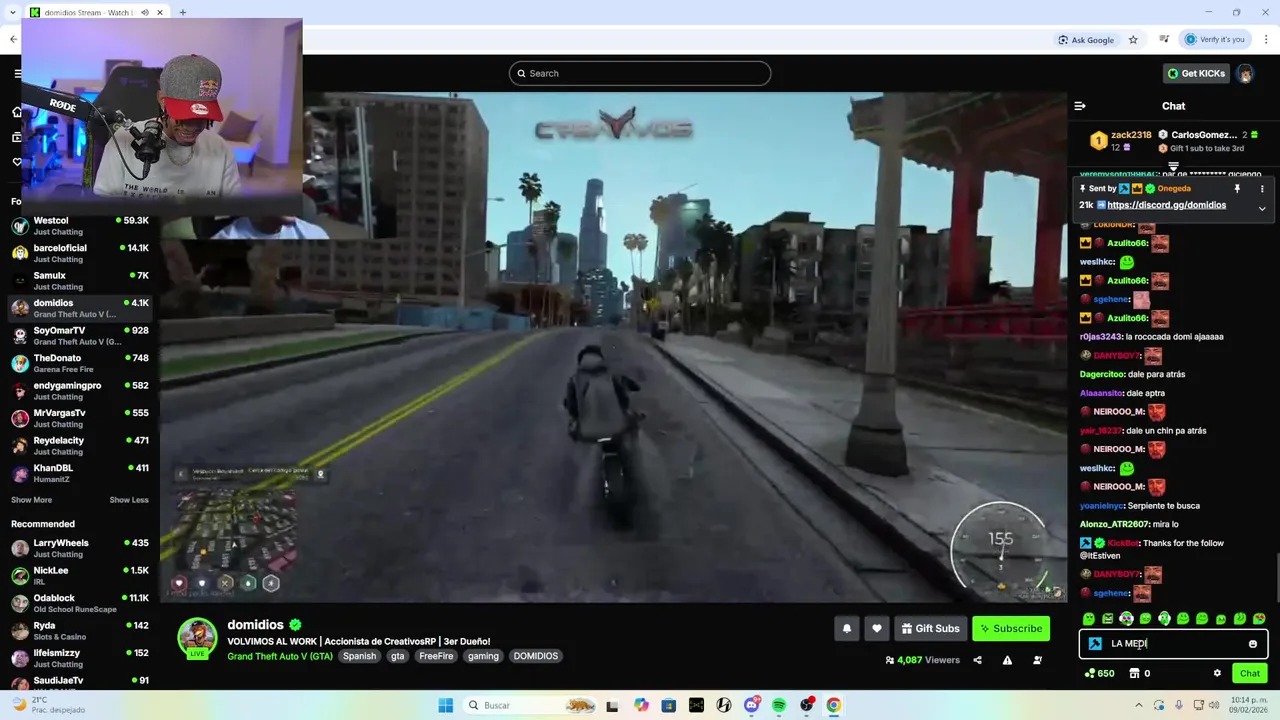
Task: Open the barceloficial channel in sidebar
Action: tap(80, 253)
